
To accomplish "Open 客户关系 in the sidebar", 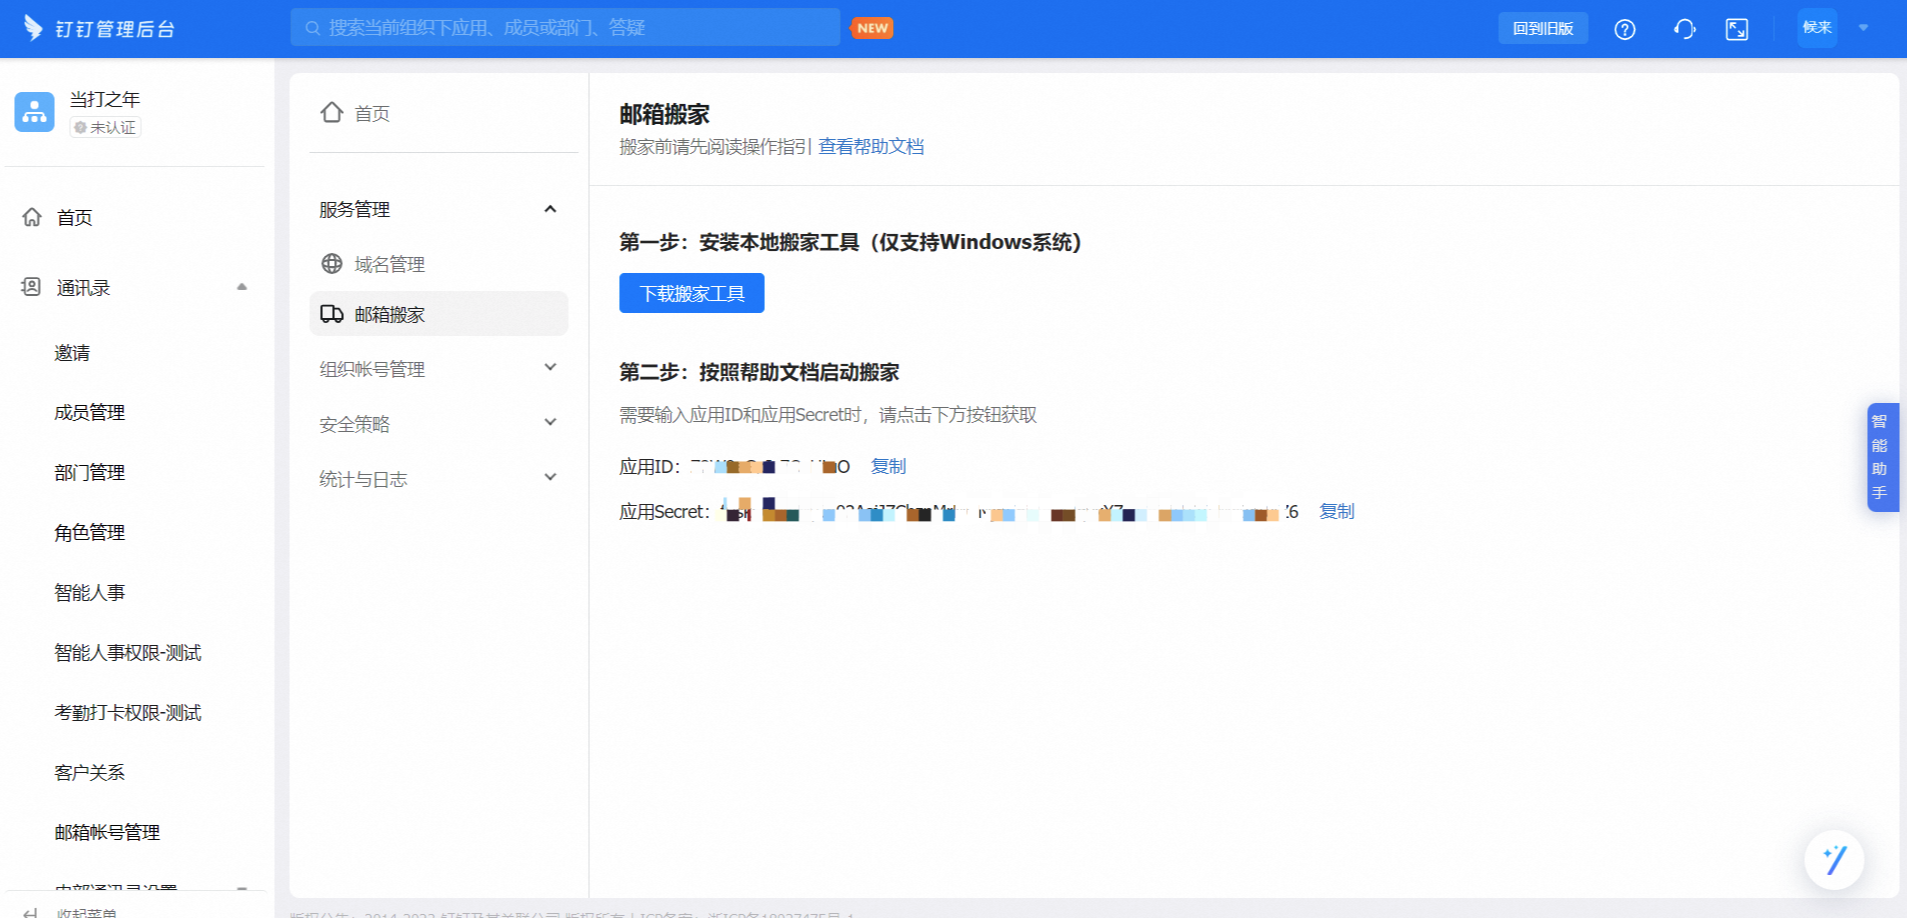I will pyautogui.click(x=90, y=773).
